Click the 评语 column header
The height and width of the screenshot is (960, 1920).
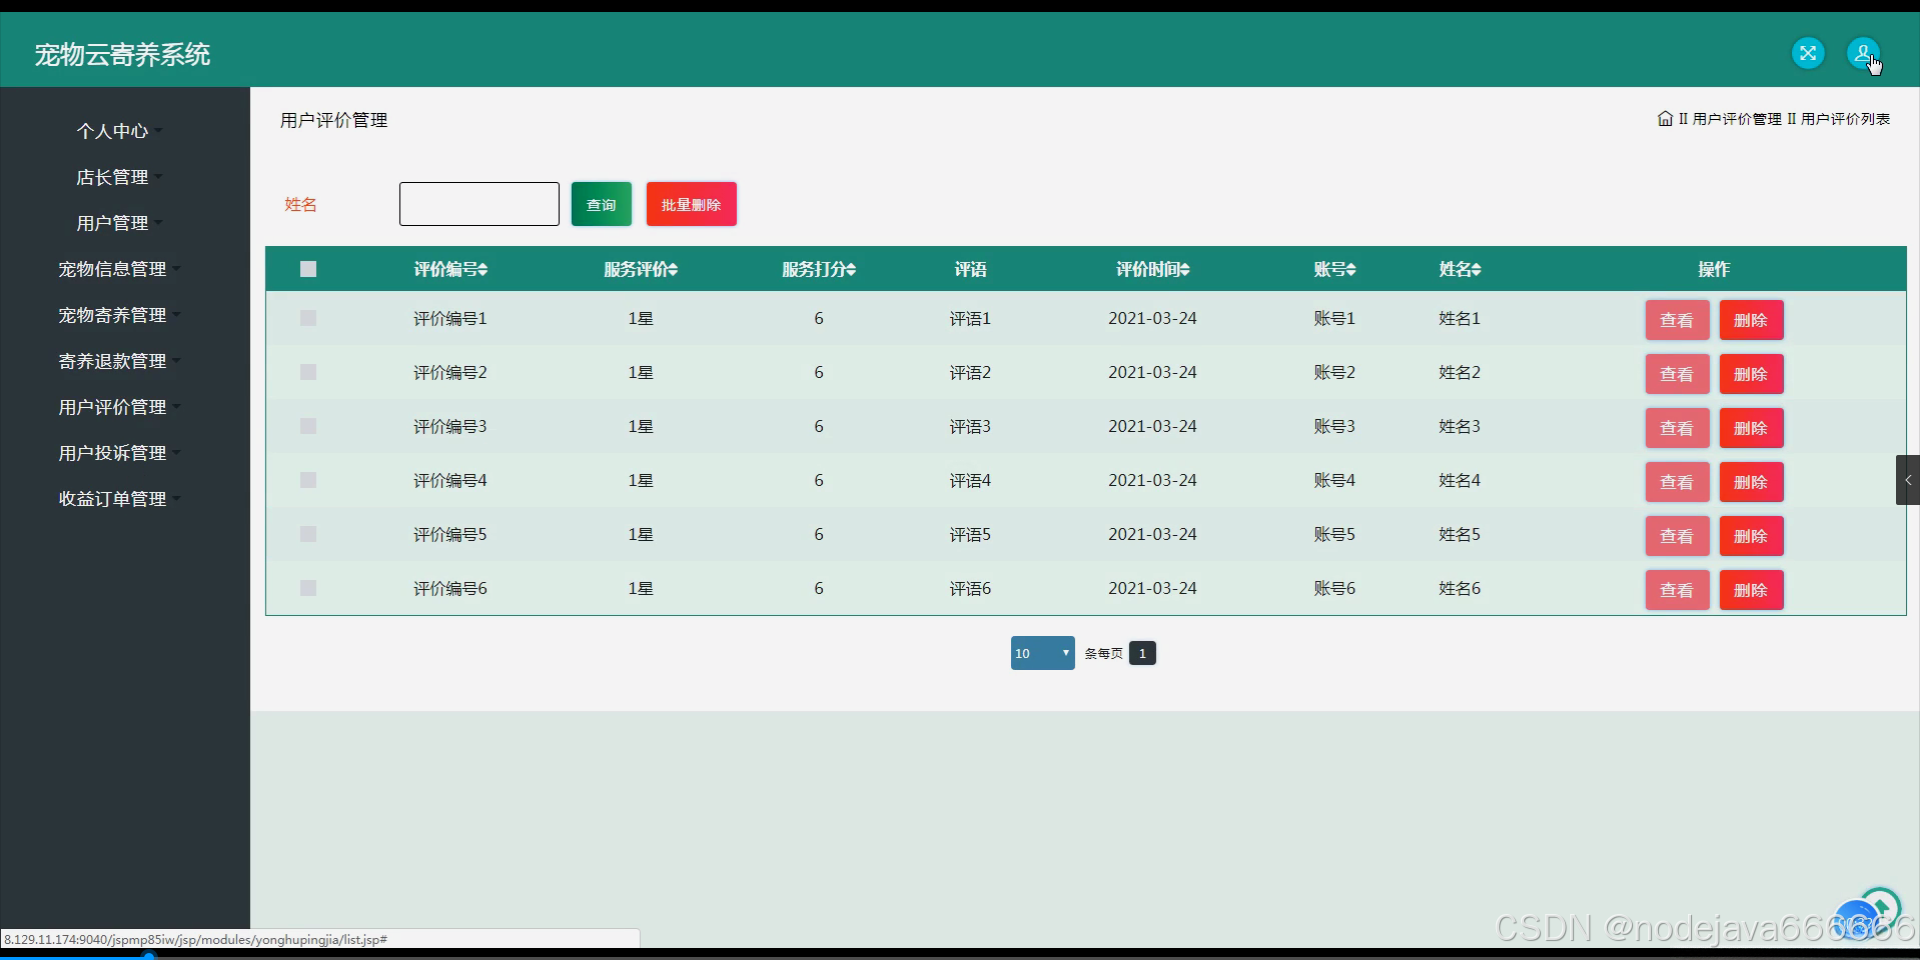click(970, 270)
